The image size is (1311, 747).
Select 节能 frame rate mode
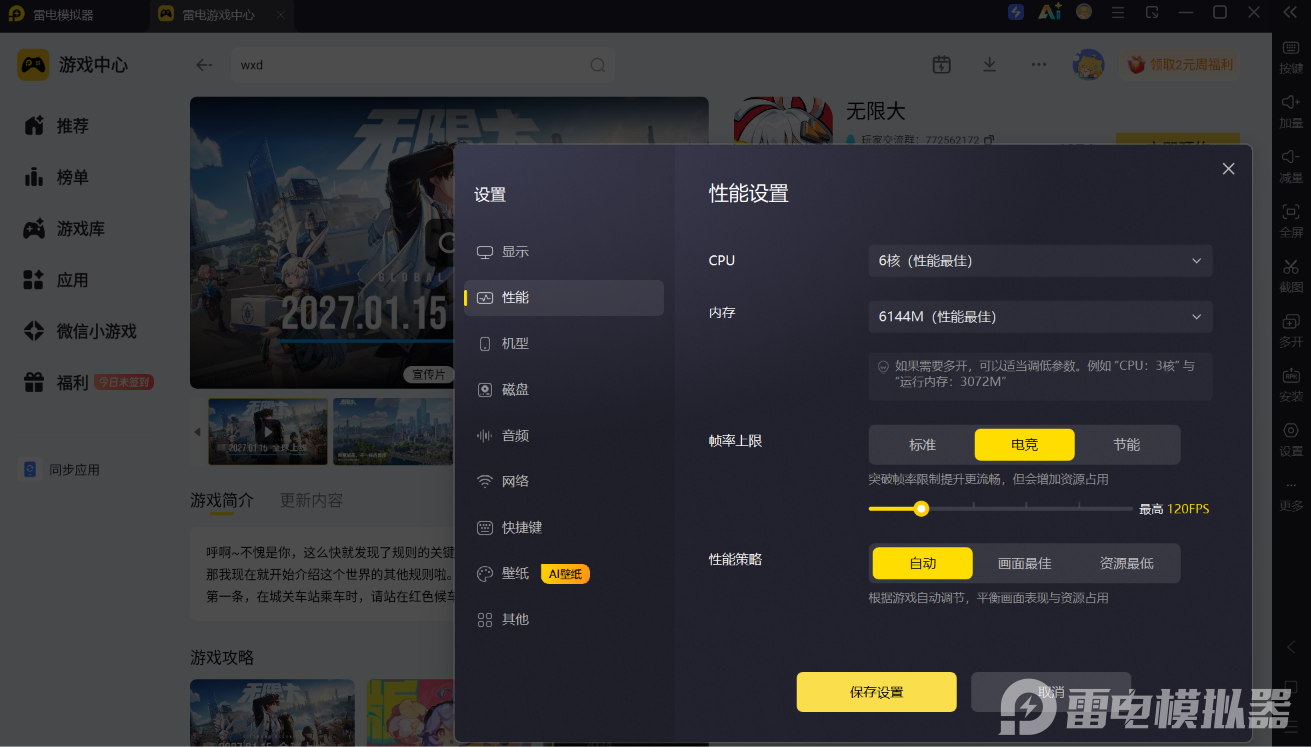[1127, 444]
